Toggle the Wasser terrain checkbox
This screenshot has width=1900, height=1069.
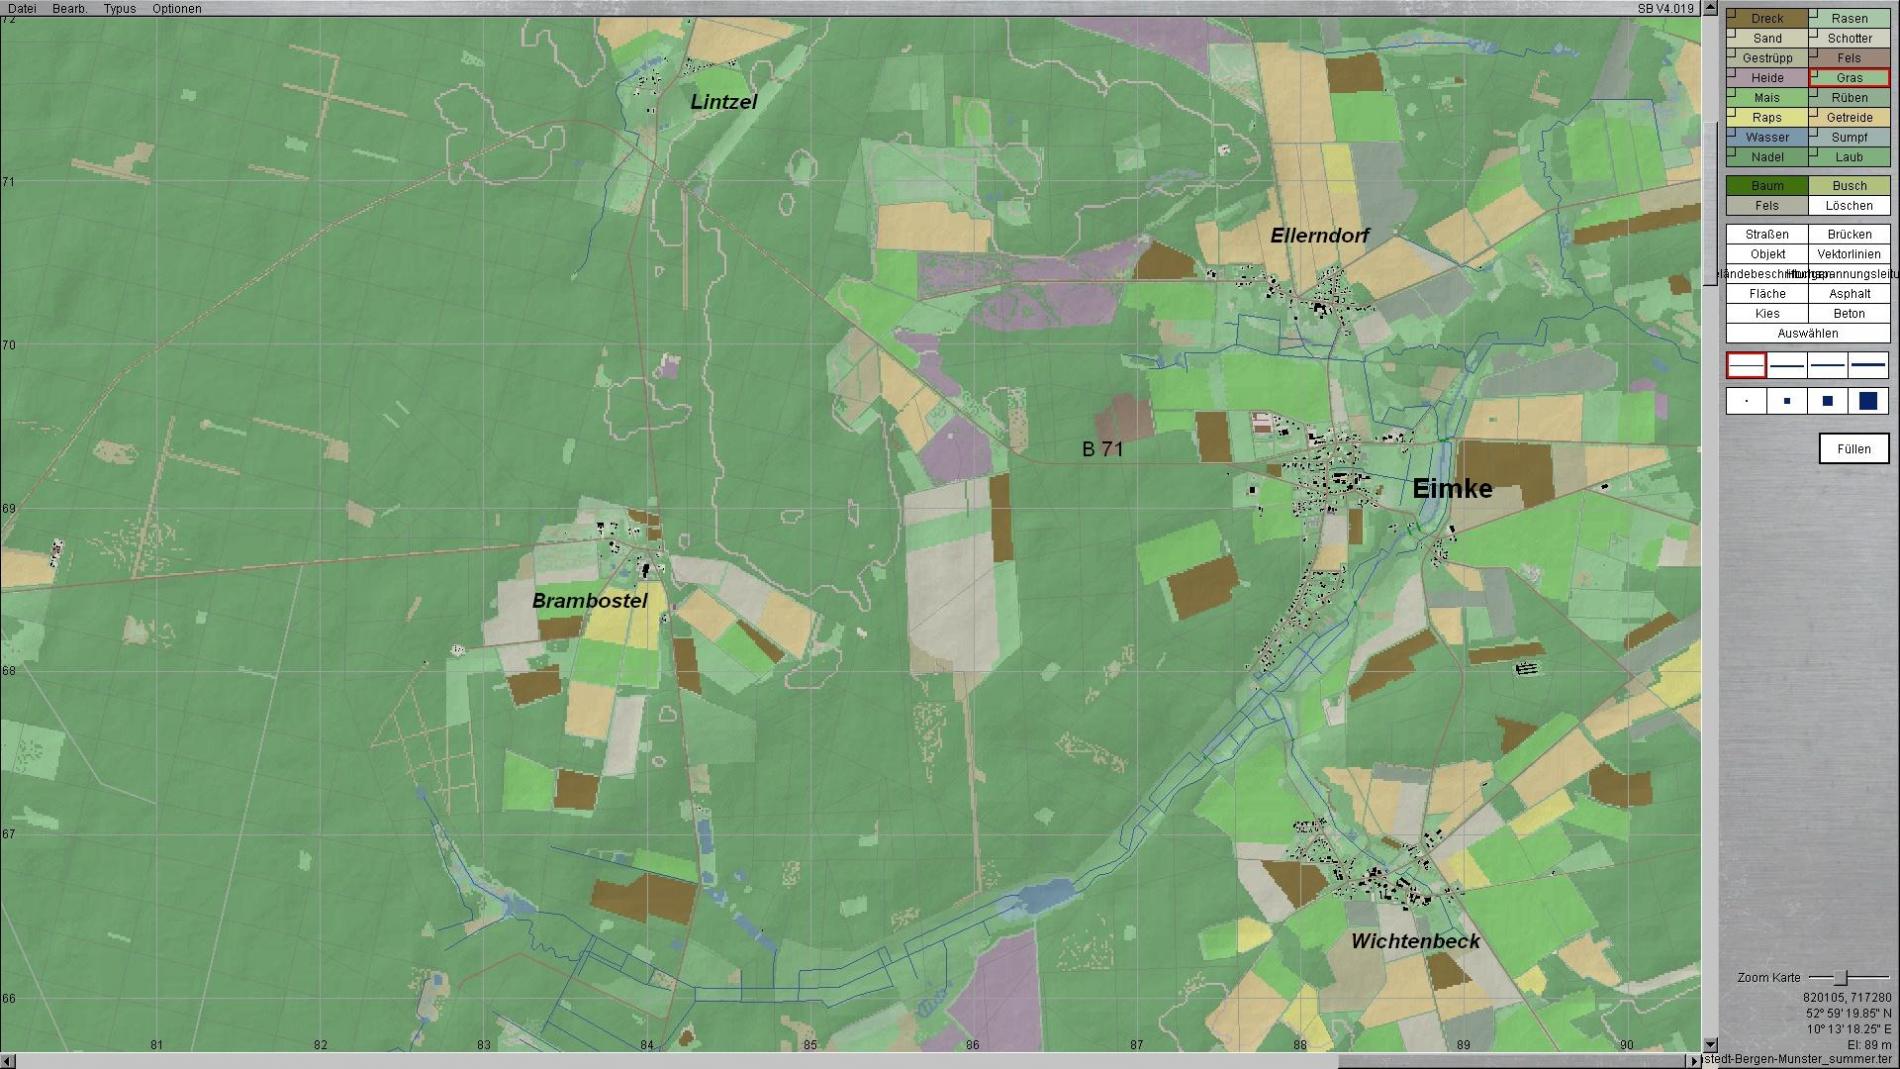click(x=1732, y=132)
